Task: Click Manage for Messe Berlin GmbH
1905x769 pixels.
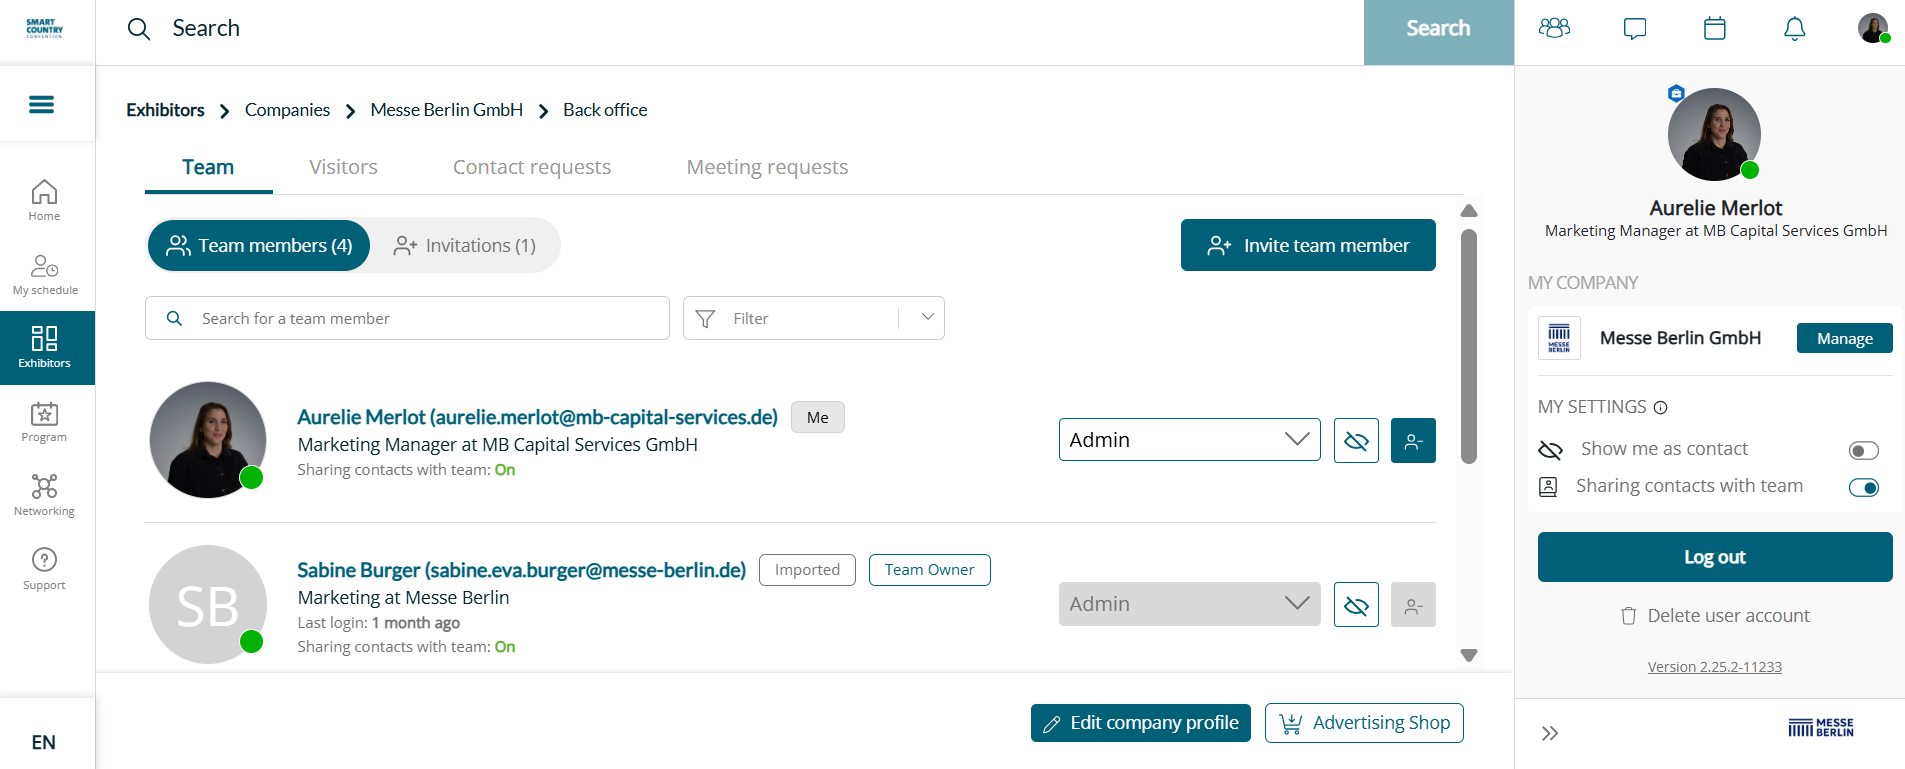Action: tap(1845, 338)
